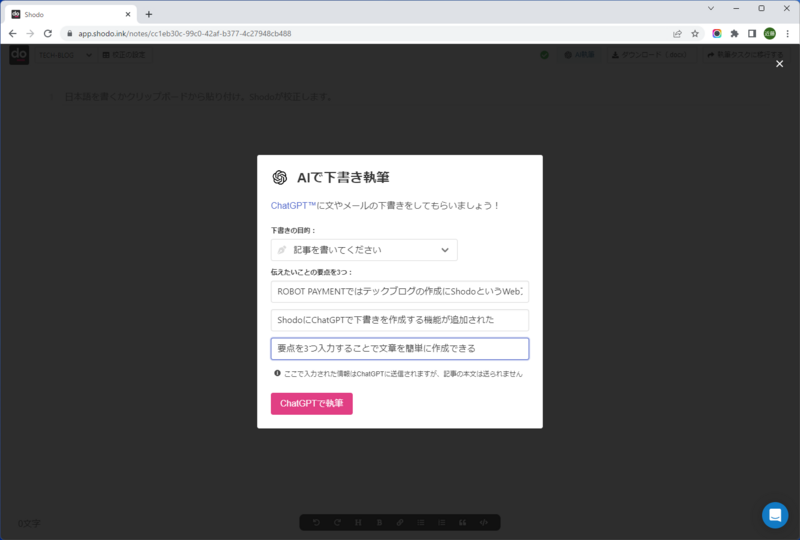Open the chat support widget bubble
The width and height of the screenshot is (800, 540).
(x=774, y=515)
